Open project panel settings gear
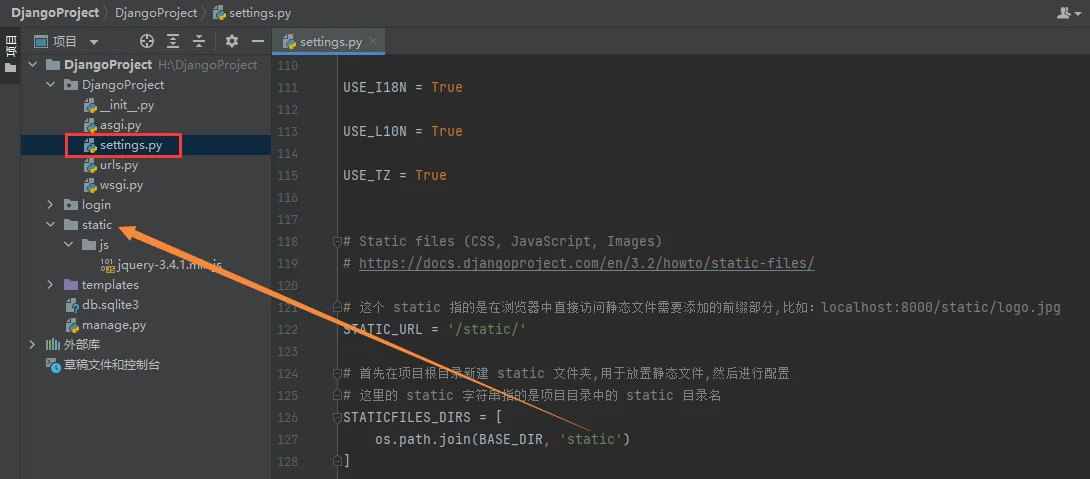 [x=231, y=42]
